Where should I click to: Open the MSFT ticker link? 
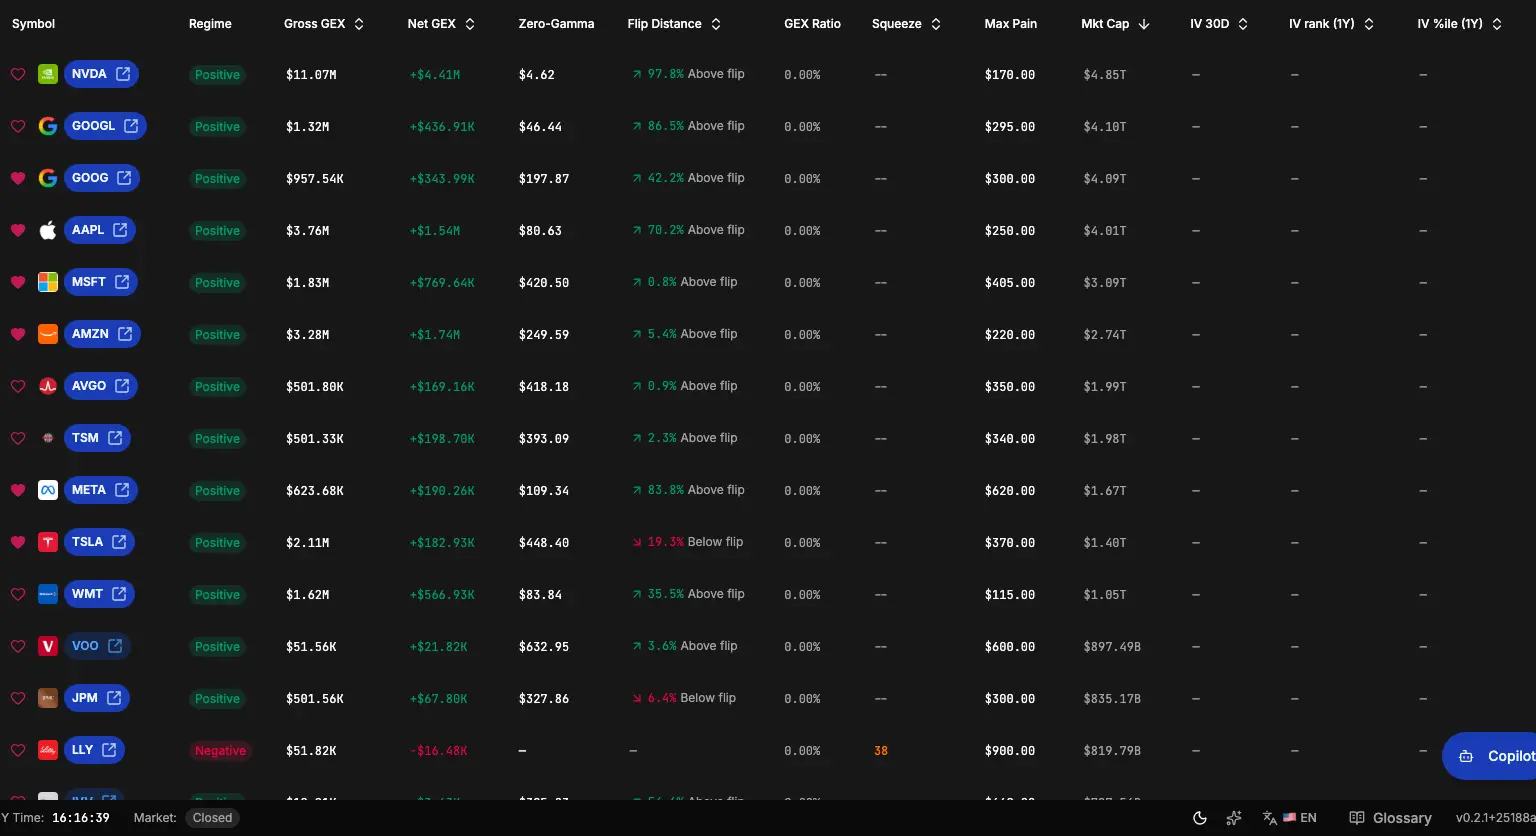tap(101, 282)
